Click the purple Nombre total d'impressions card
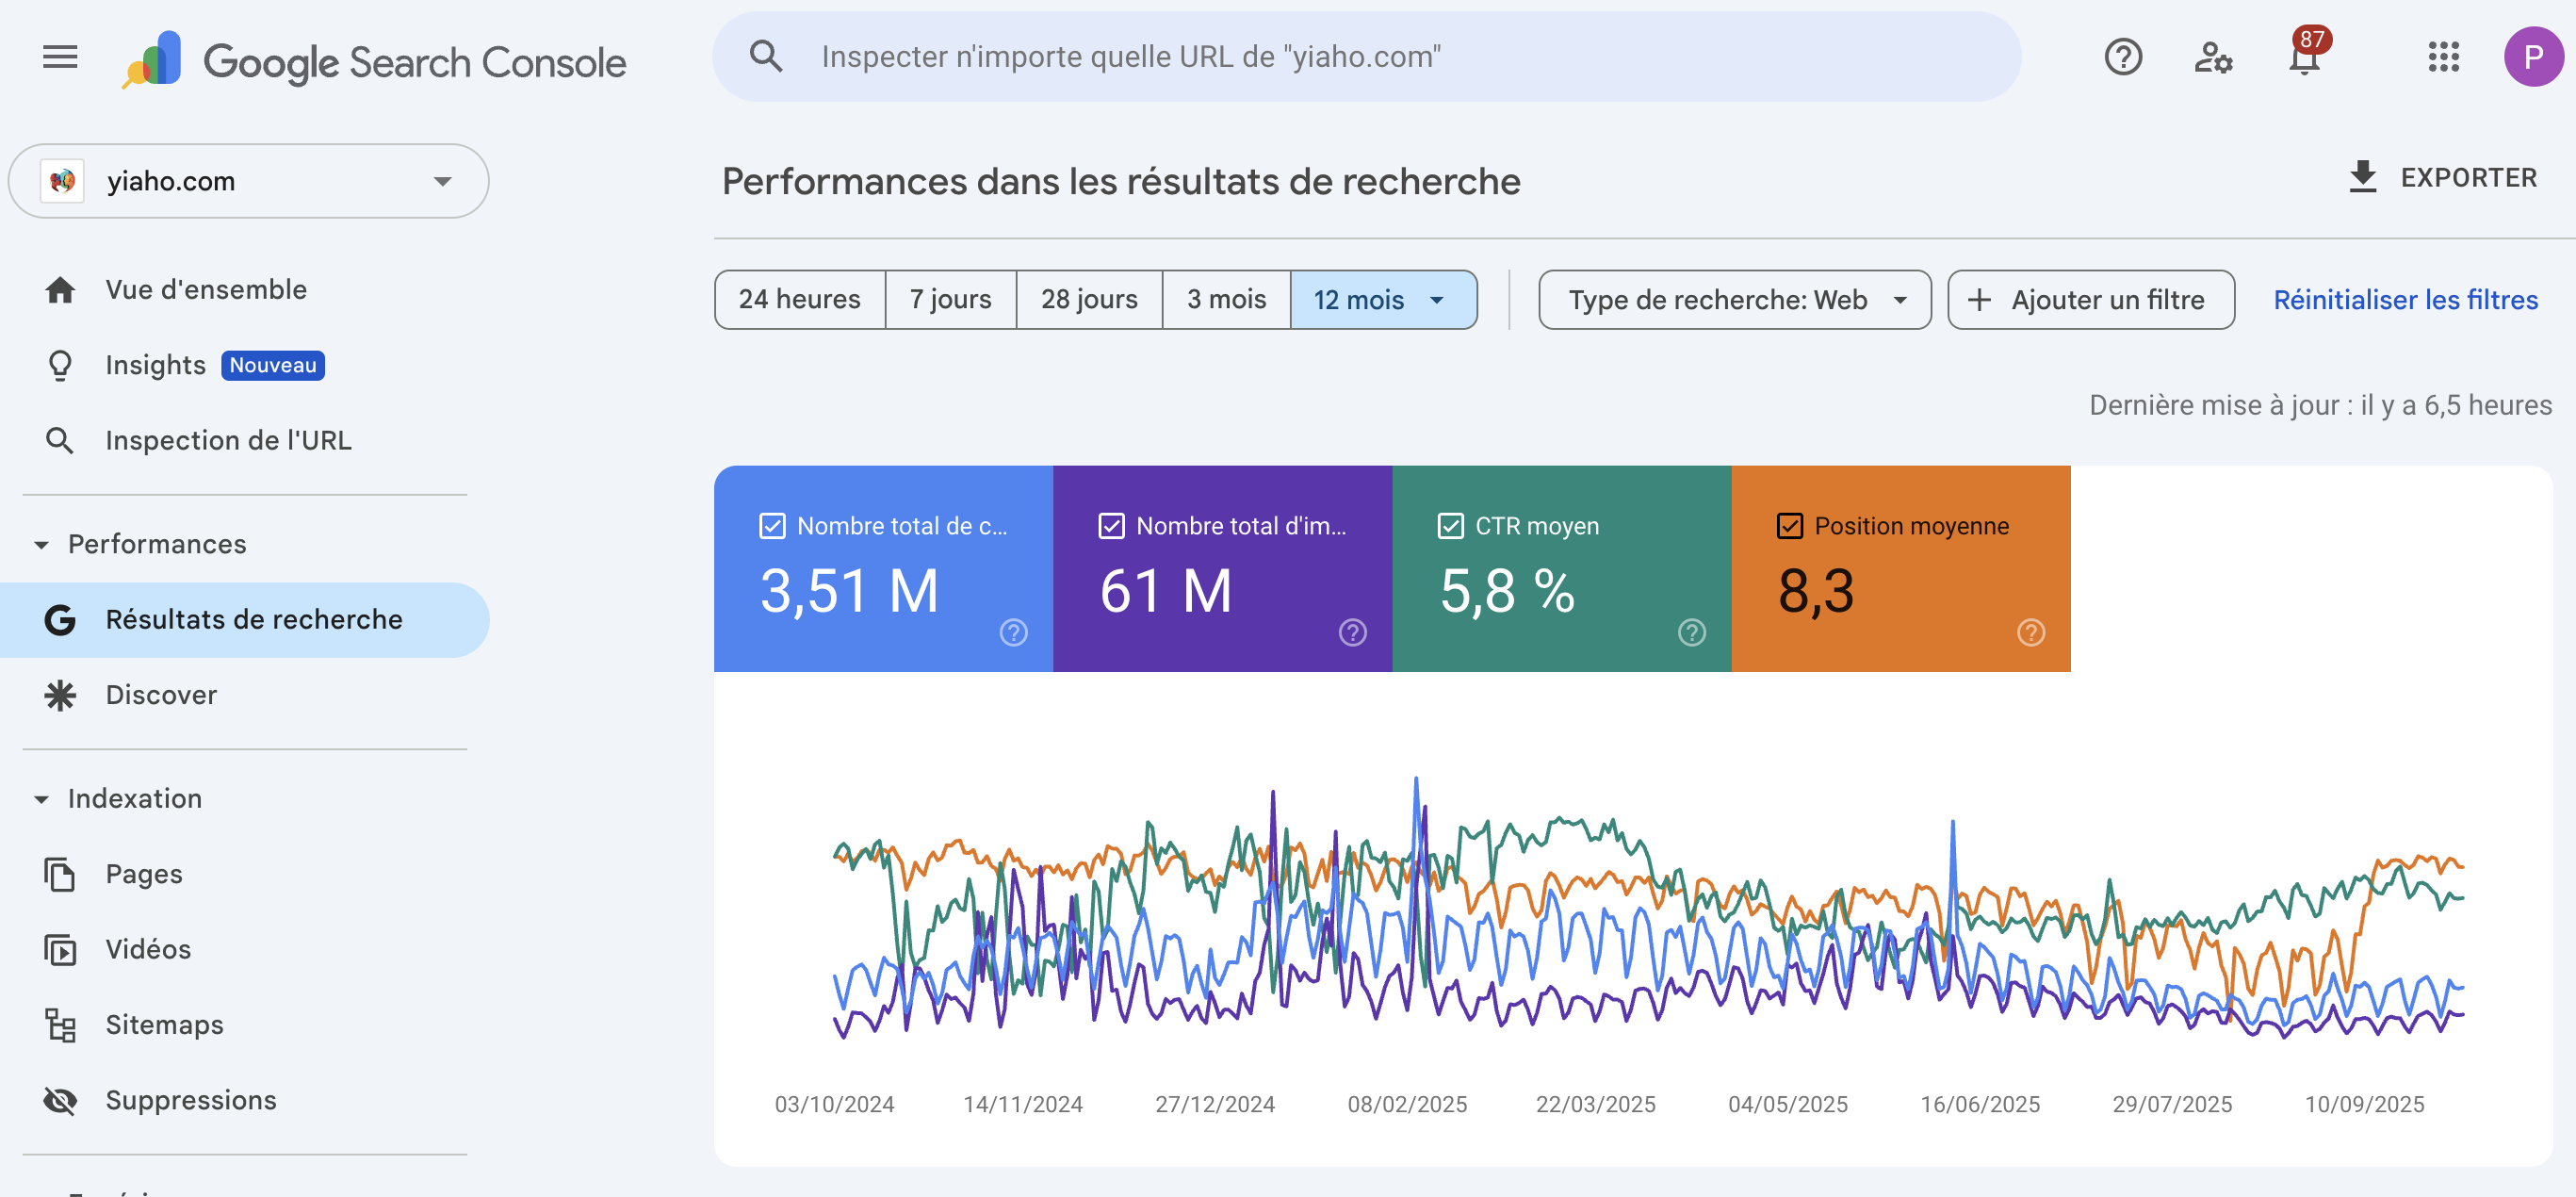The image size is (2576, 1197). click(1221, 570)
